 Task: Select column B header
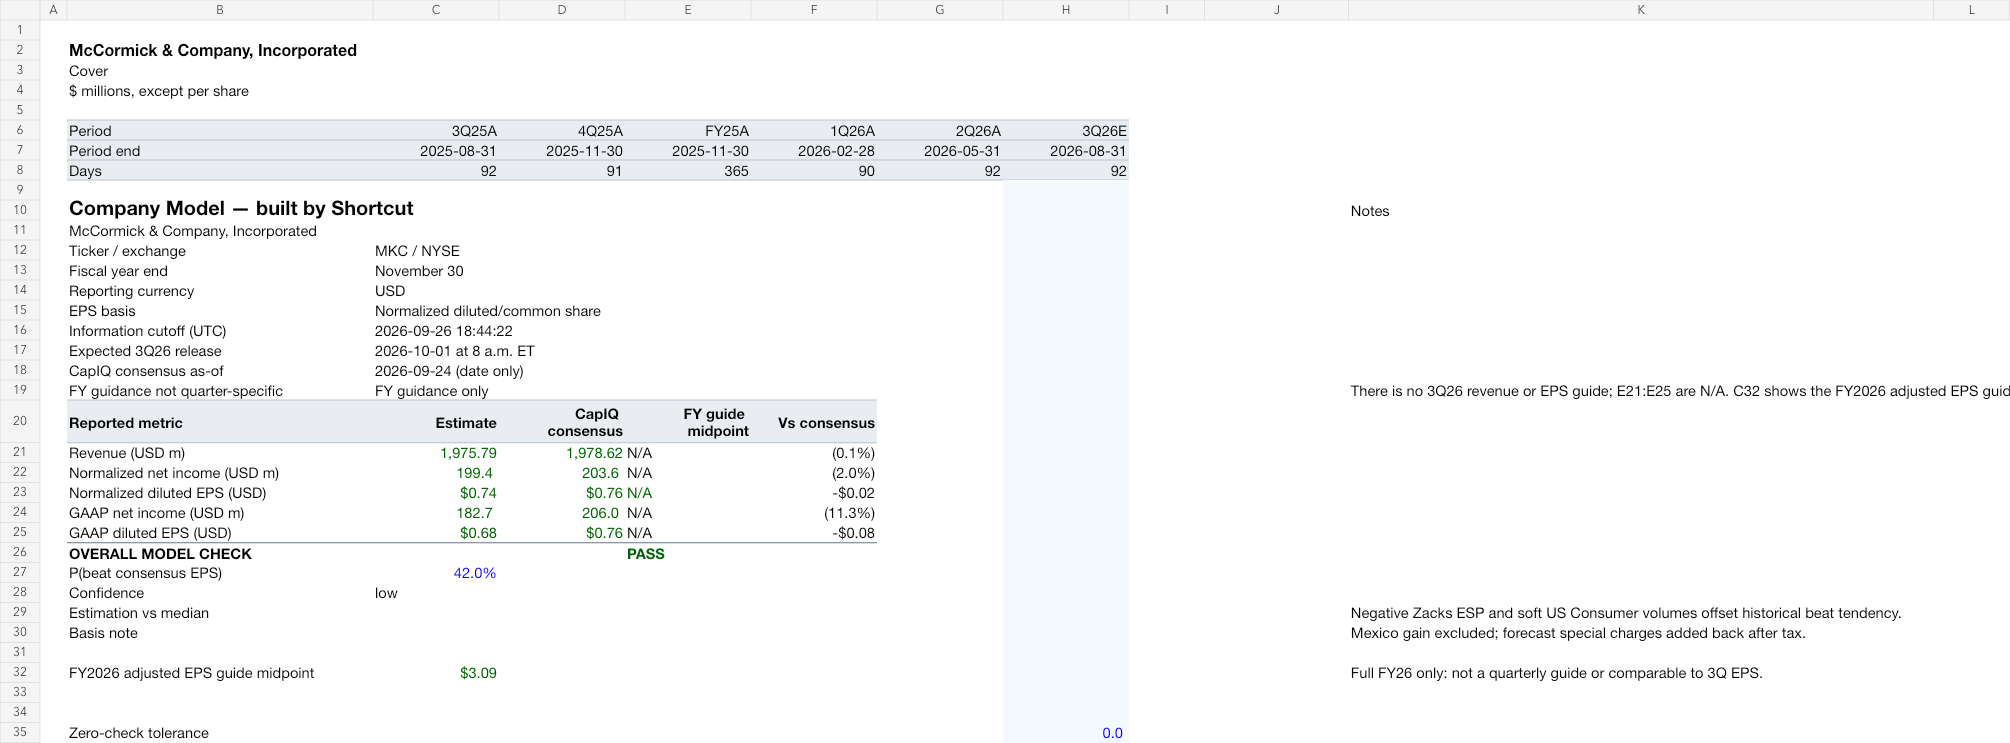coord(220,9)
